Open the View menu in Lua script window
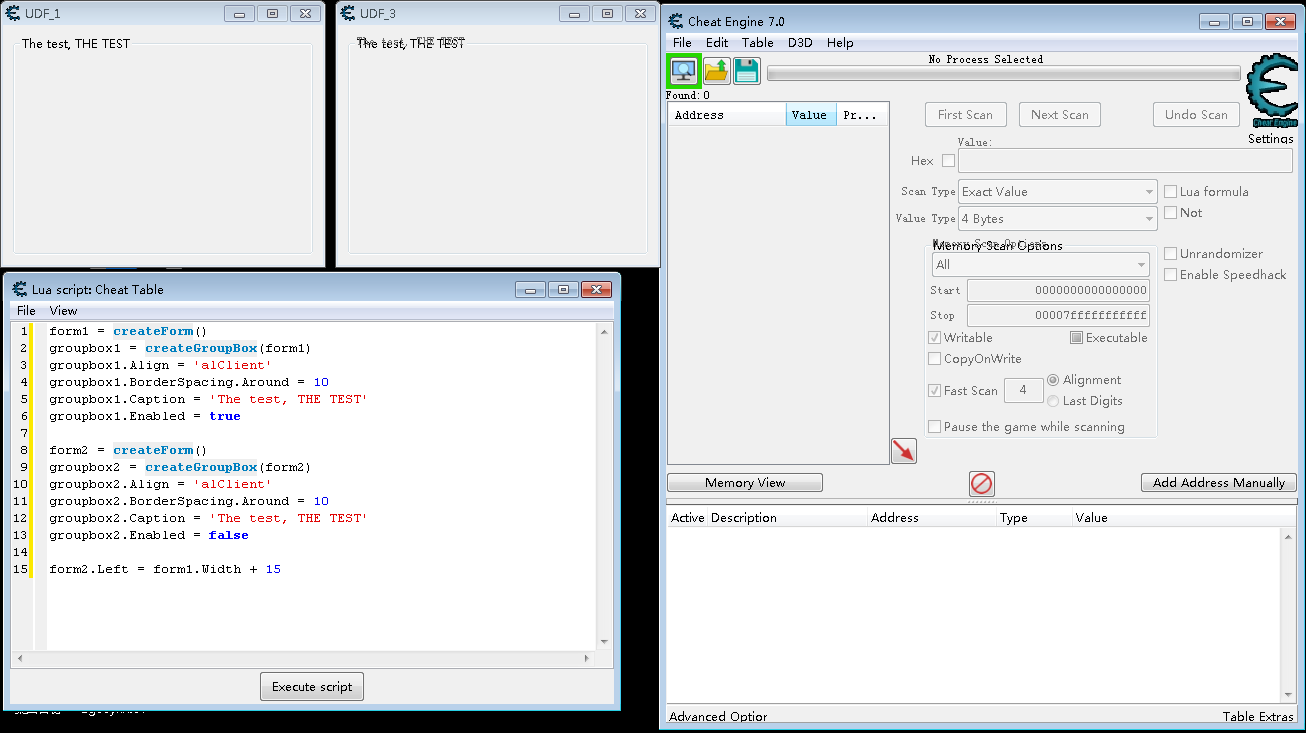The width and height of the screenshot is (1306, 733). tap(63, 310)
